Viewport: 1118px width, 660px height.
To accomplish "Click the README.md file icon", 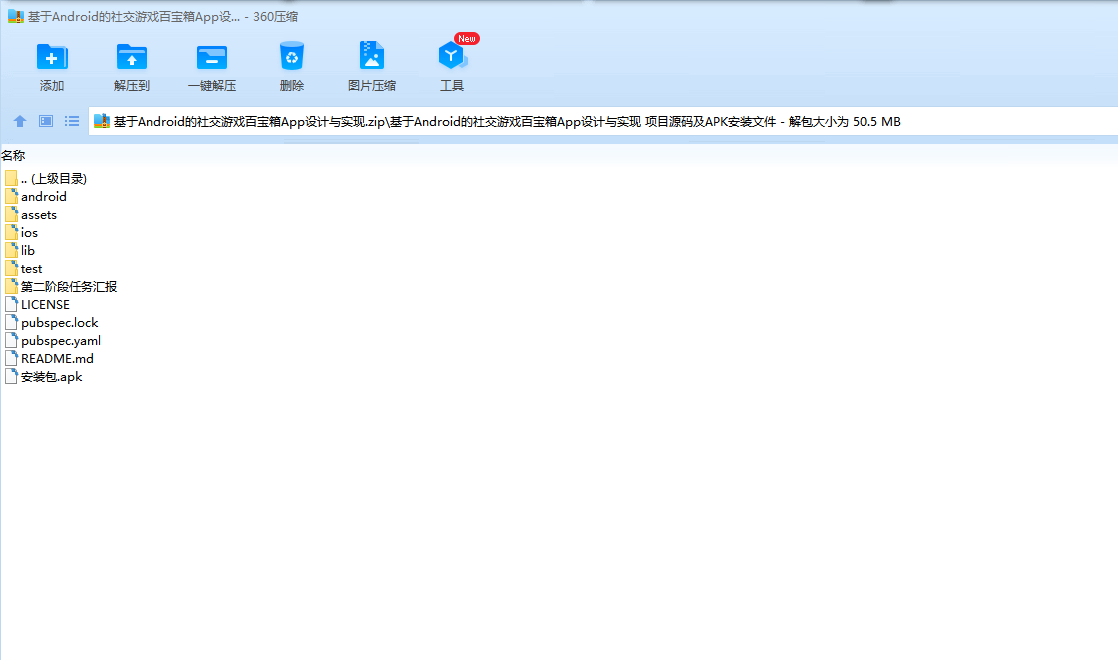I will pyautogui.click(x=11, y=359).
